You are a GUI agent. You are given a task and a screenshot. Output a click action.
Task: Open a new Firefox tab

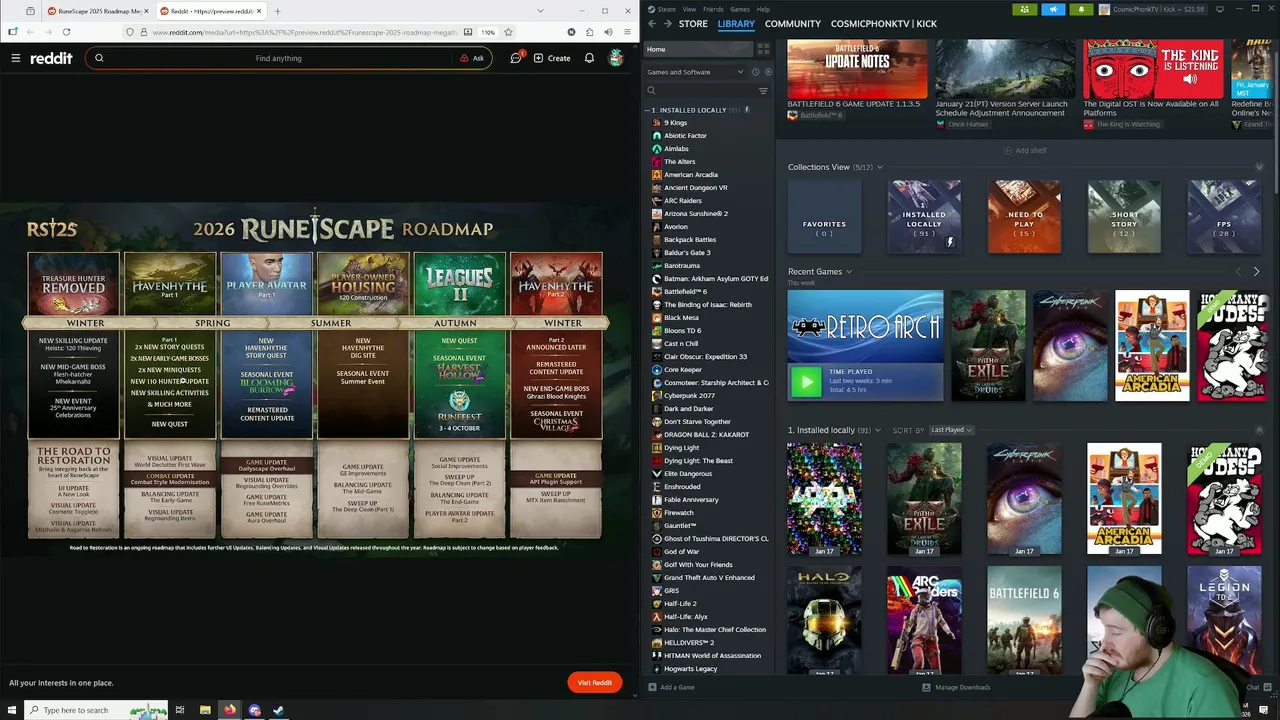pyautogui.click(x=277, y=11)
